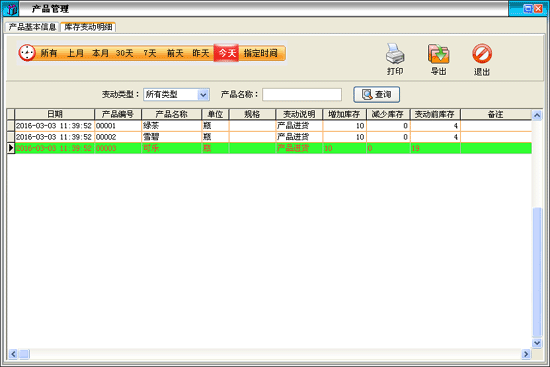Viewport: 550px width, 367px height.
Task: Select the 7天 time filter
Action: 150,53
